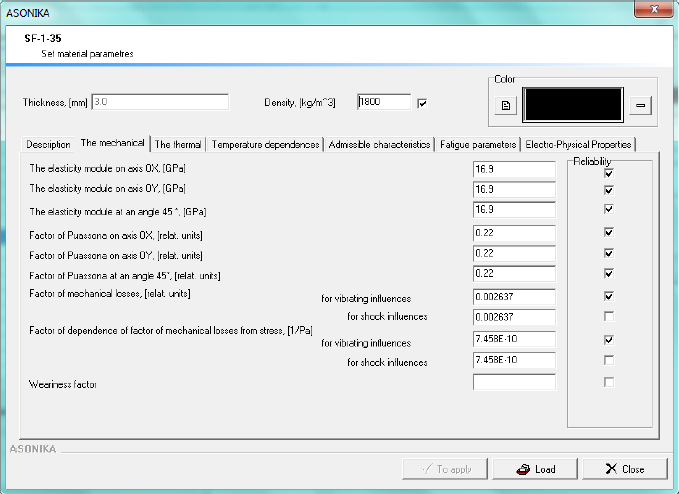Open The thermal tab
Screen dimensions: 679x494
click(178, 144)
